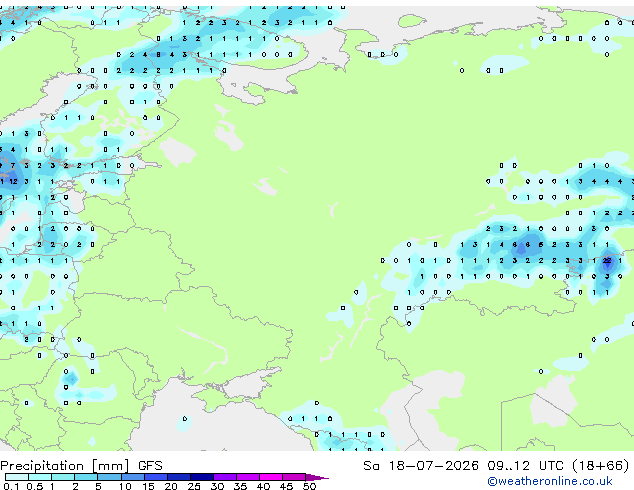
Task: Click the dark navy swatch between 25 and 30
Action: [x=201, y=477]
